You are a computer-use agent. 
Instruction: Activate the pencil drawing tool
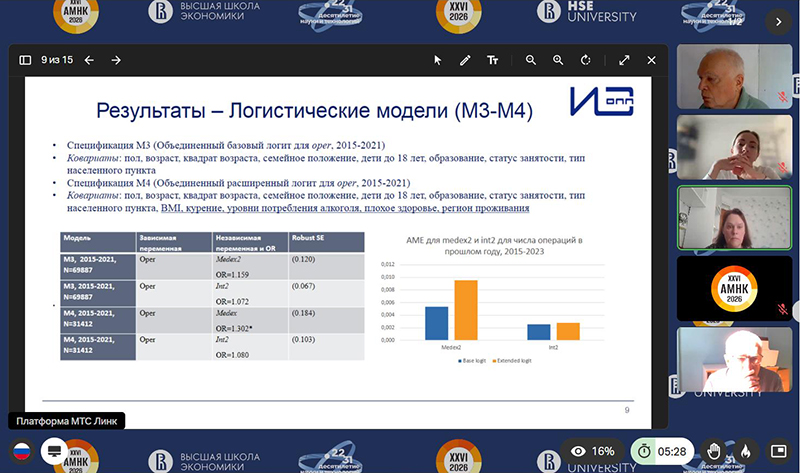click(x=465, y=60)
